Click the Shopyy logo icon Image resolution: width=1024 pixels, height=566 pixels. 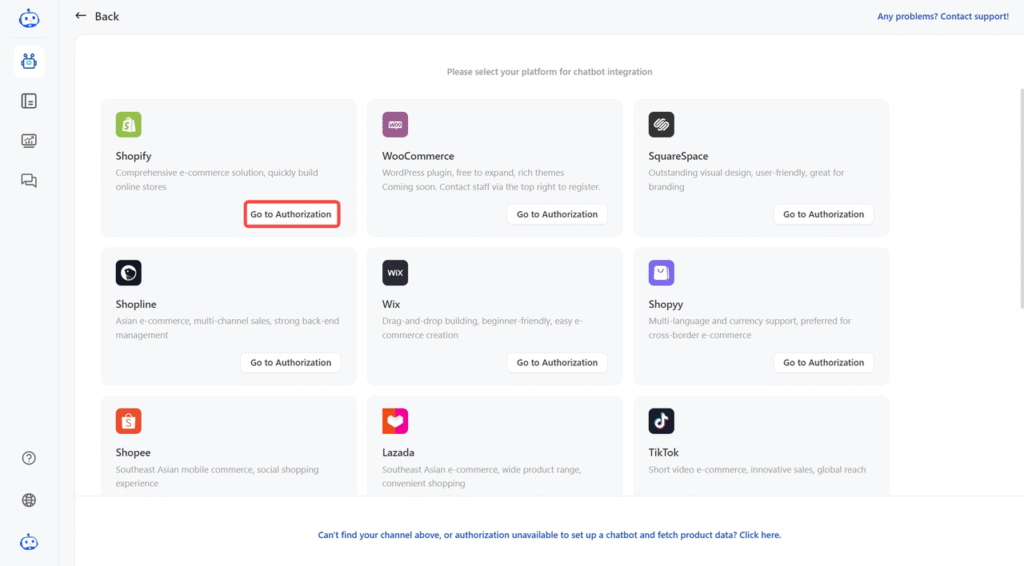[x=662, y=273]
